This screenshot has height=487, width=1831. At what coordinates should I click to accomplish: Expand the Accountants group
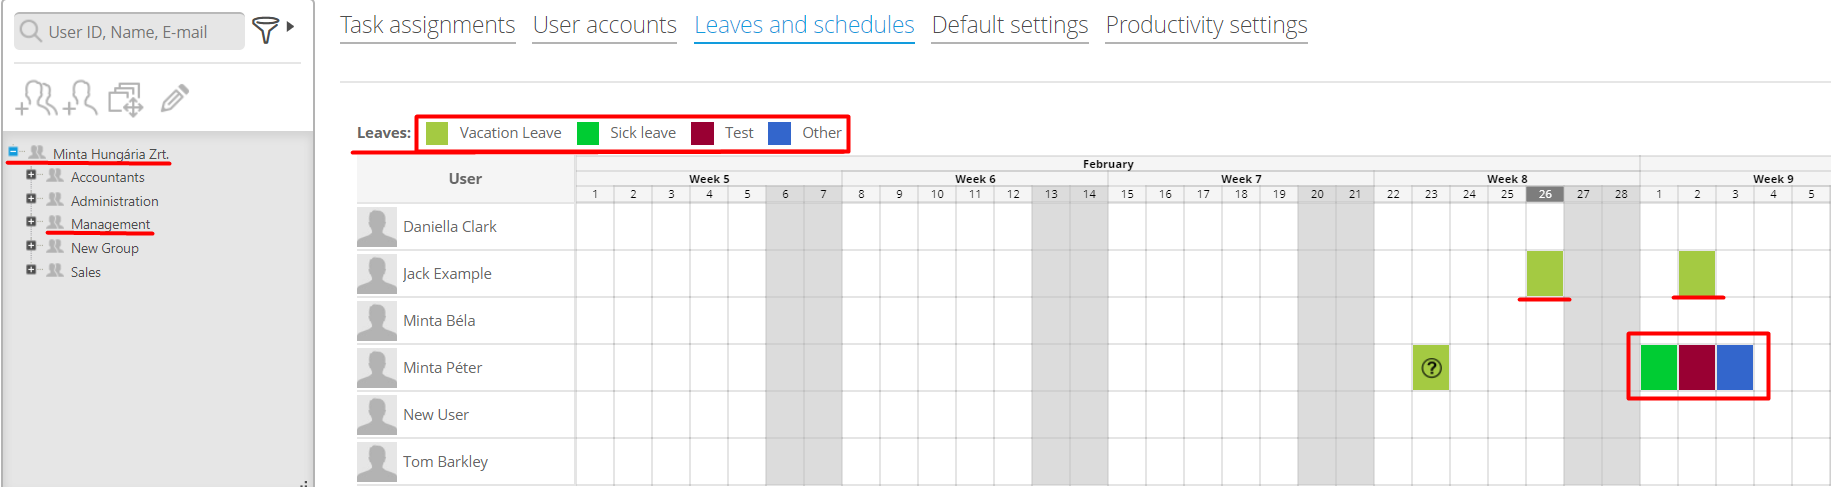pyautogui.click(x=31, y=175)
